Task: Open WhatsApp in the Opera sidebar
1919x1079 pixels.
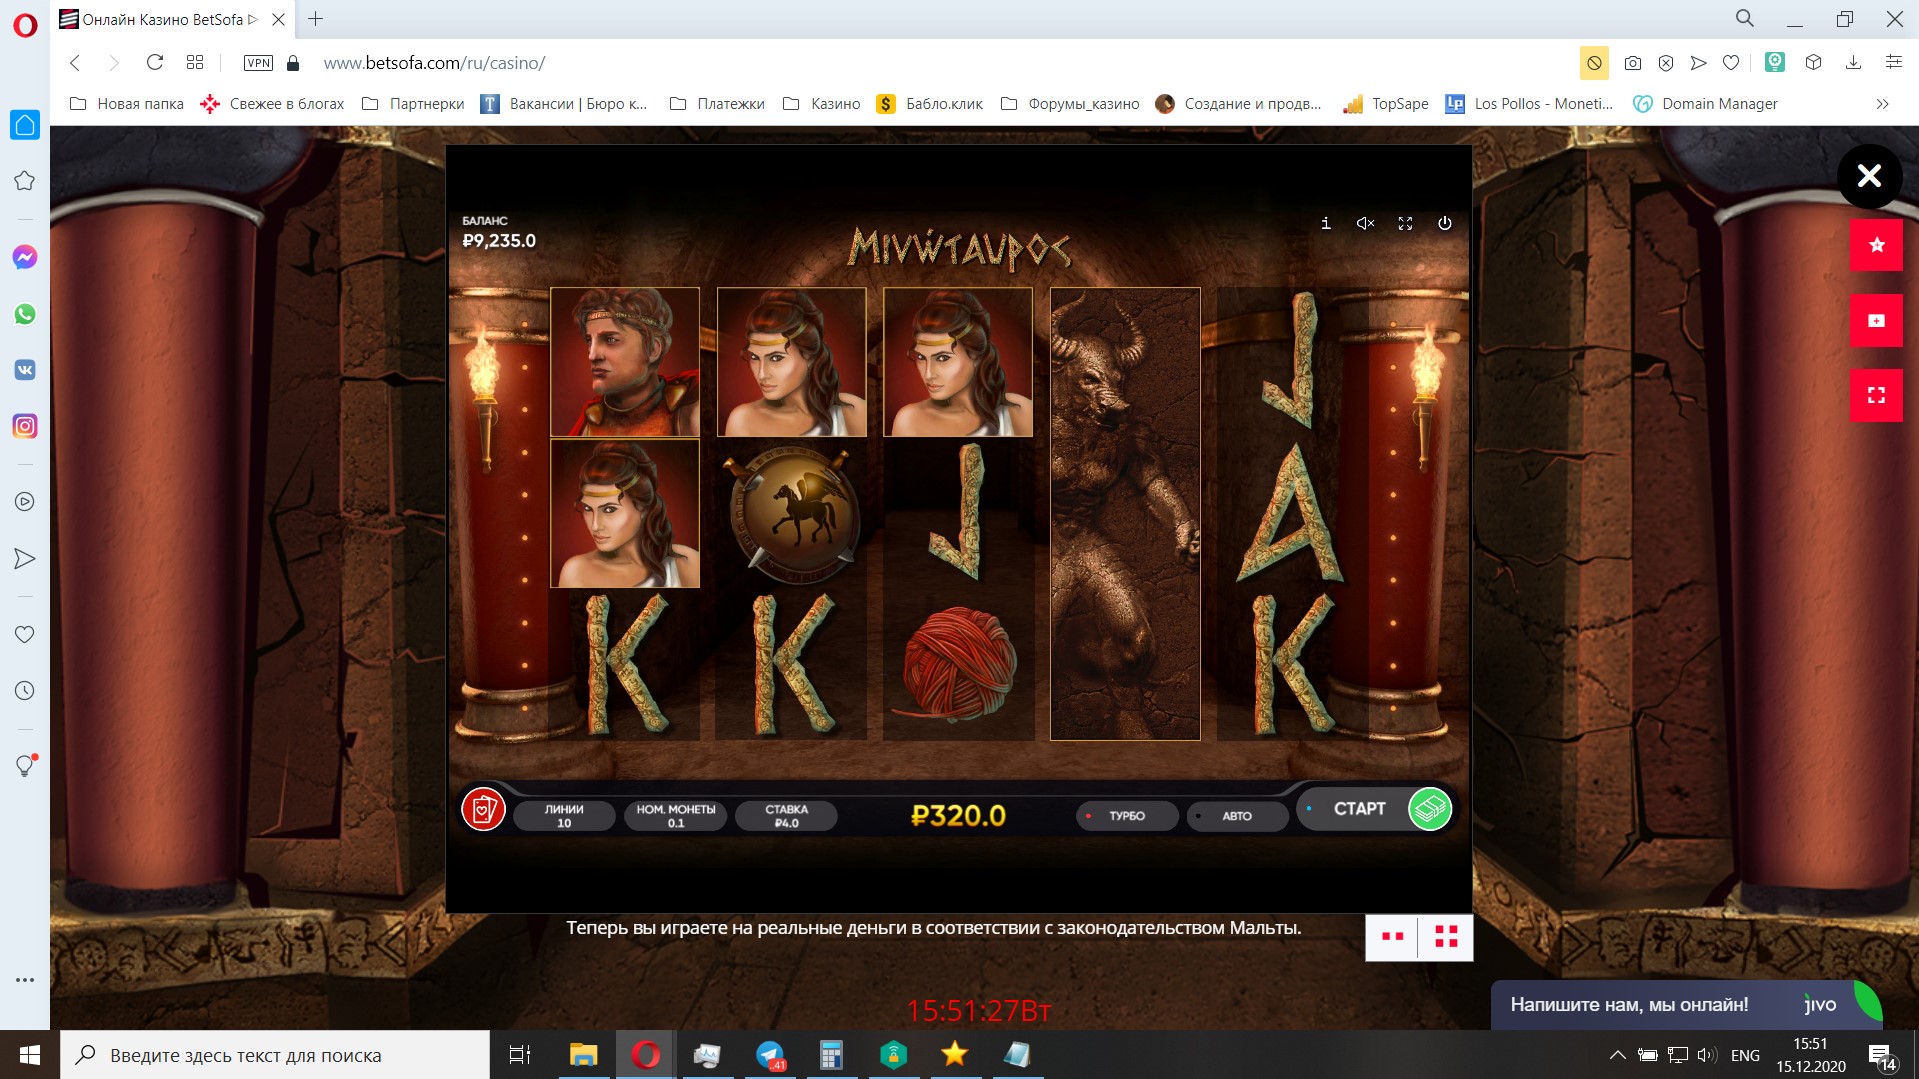Action: coord(25,314)
